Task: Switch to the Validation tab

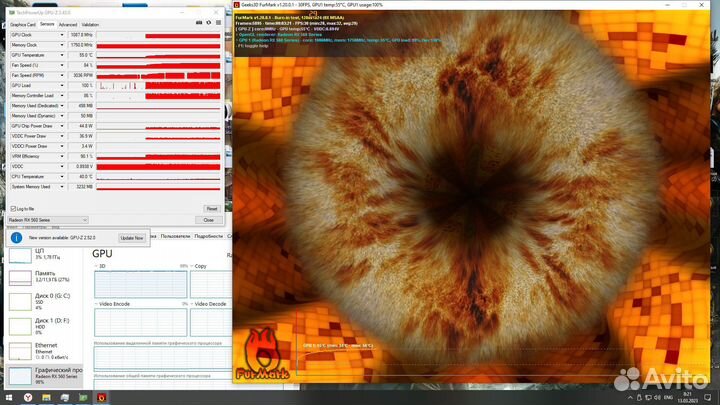Action: [90, 25]
